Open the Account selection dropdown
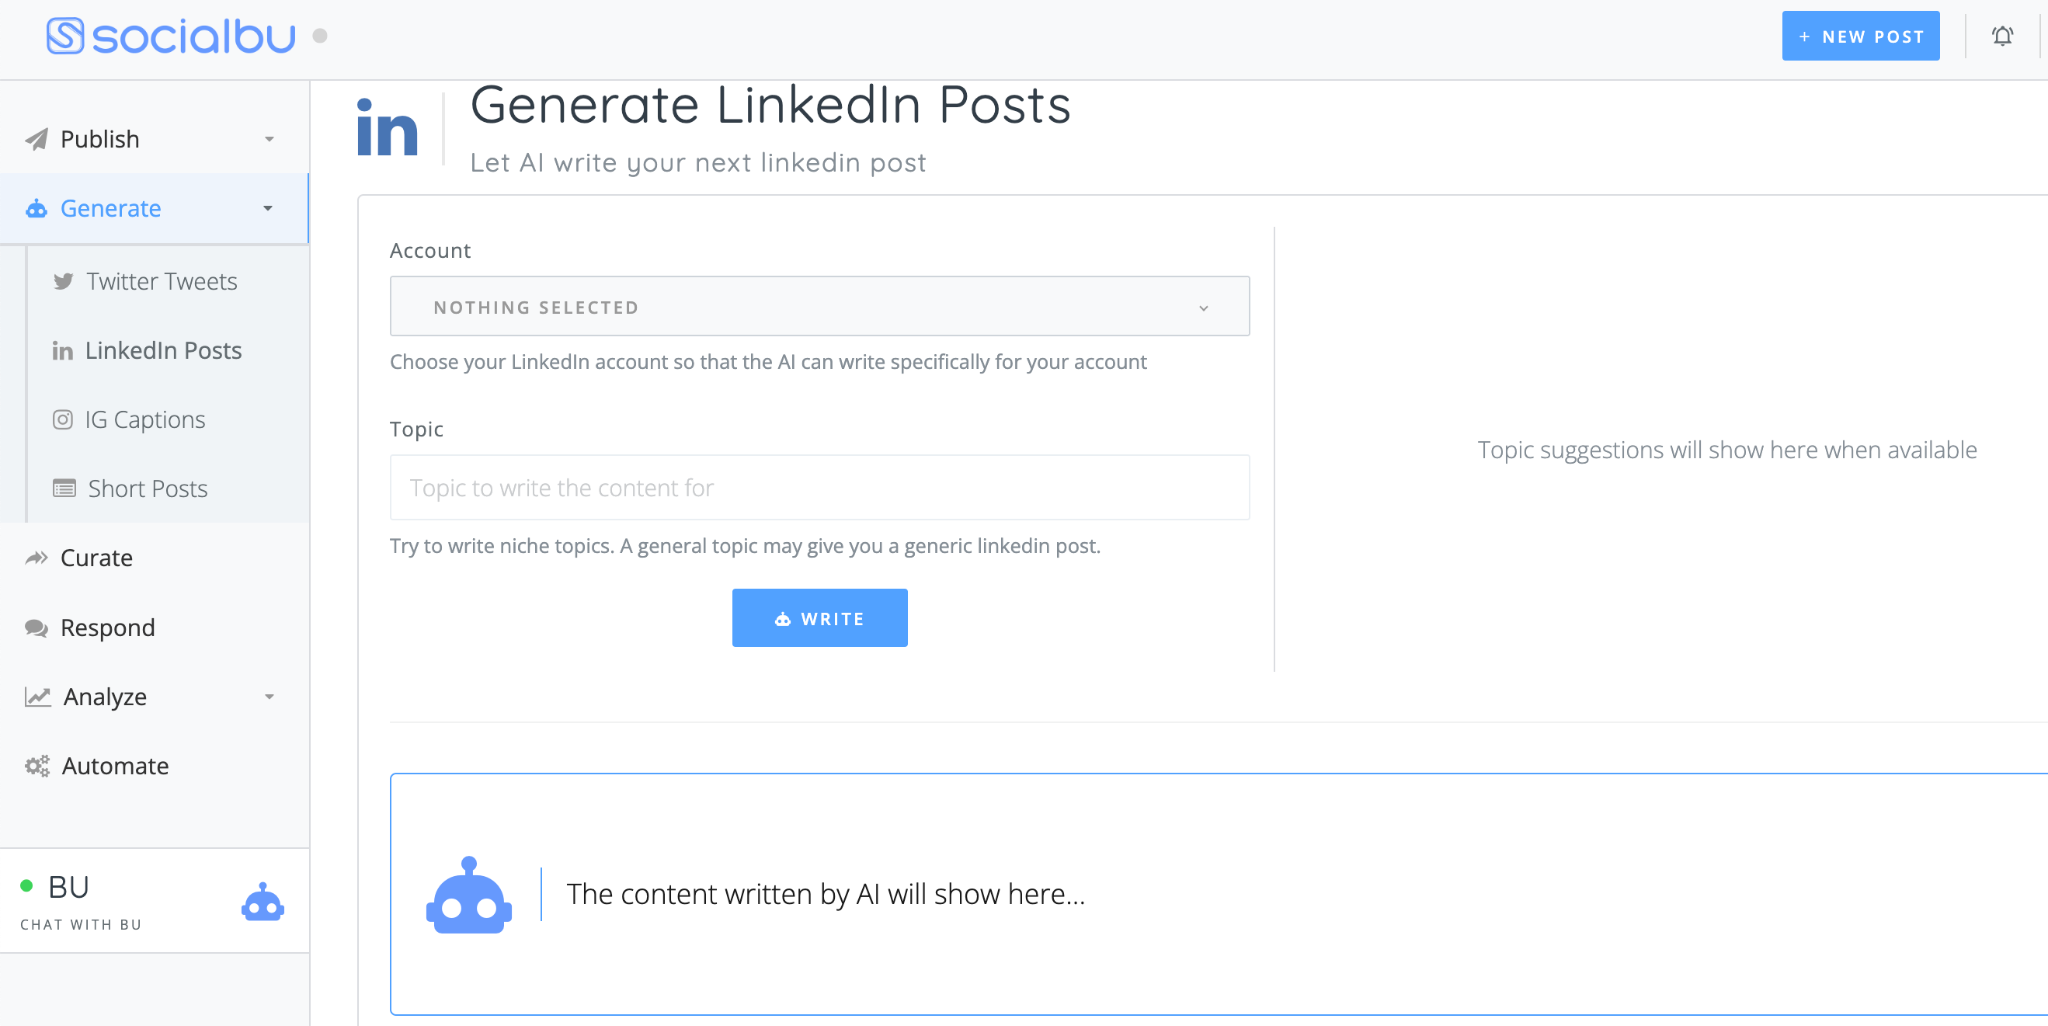Image resolution: width=2048 pixels, height=1026 pixels. (x=819, y=307)
